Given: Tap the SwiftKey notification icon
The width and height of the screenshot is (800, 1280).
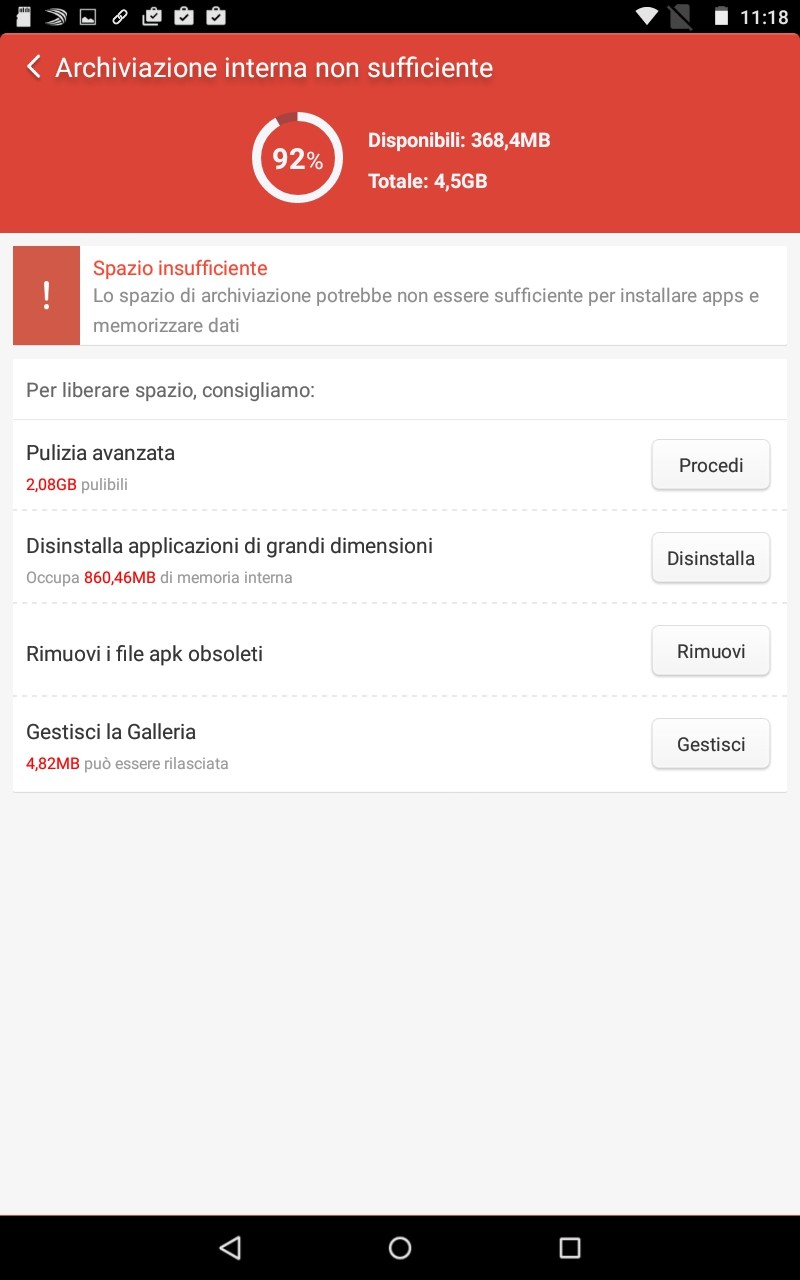Looking at the screenshot, I should pos(56,16).
